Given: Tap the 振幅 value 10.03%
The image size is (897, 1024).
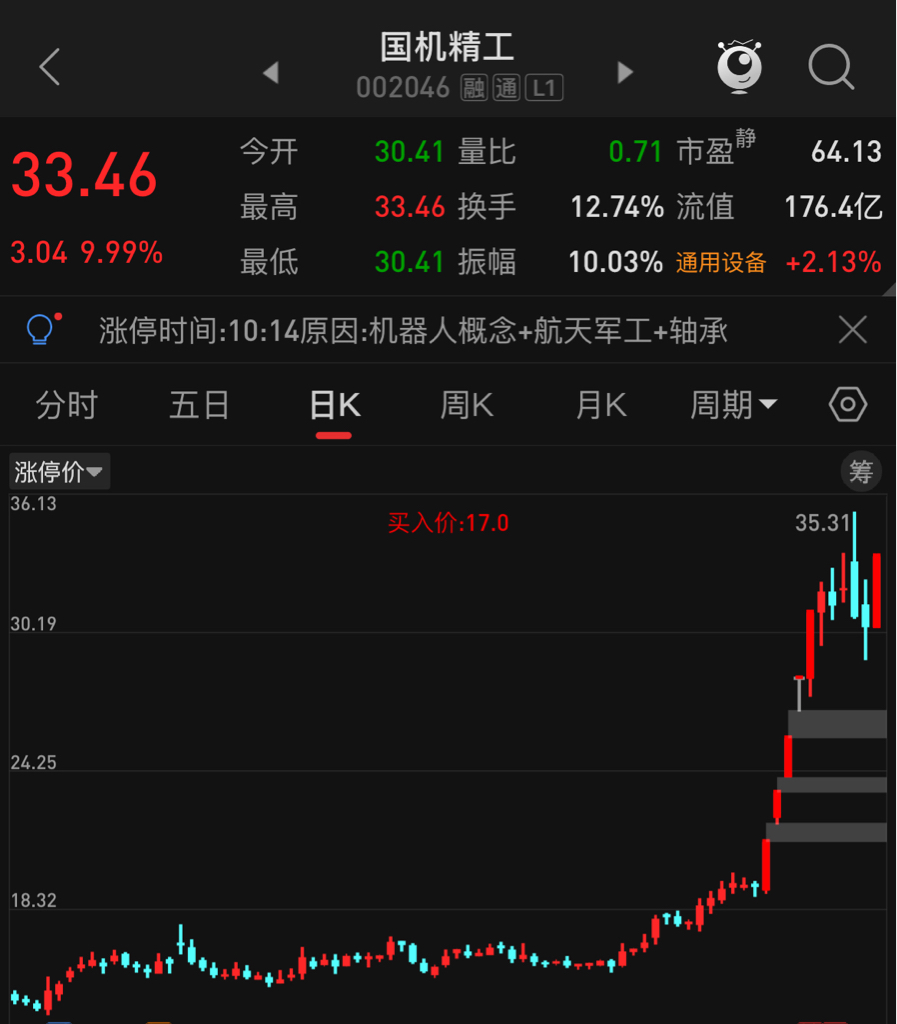Looking at the screenshot, I should 616,263.
